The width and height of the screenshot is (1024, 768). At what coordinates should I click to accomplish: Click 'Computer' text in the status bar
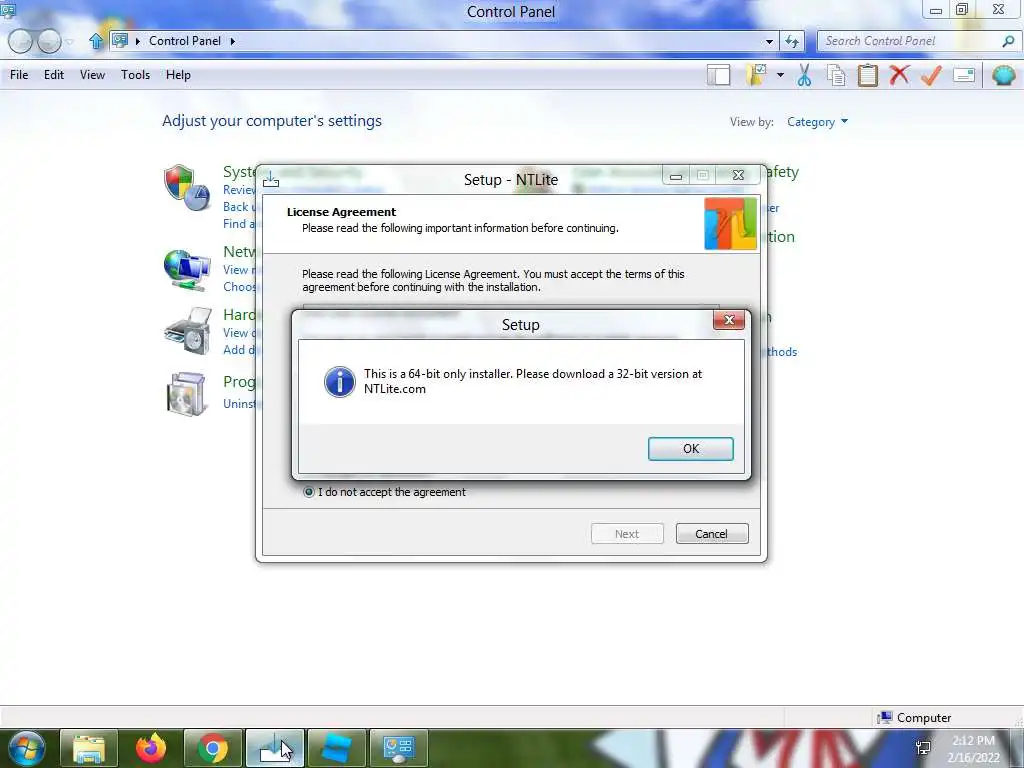(x=923, y=718)
